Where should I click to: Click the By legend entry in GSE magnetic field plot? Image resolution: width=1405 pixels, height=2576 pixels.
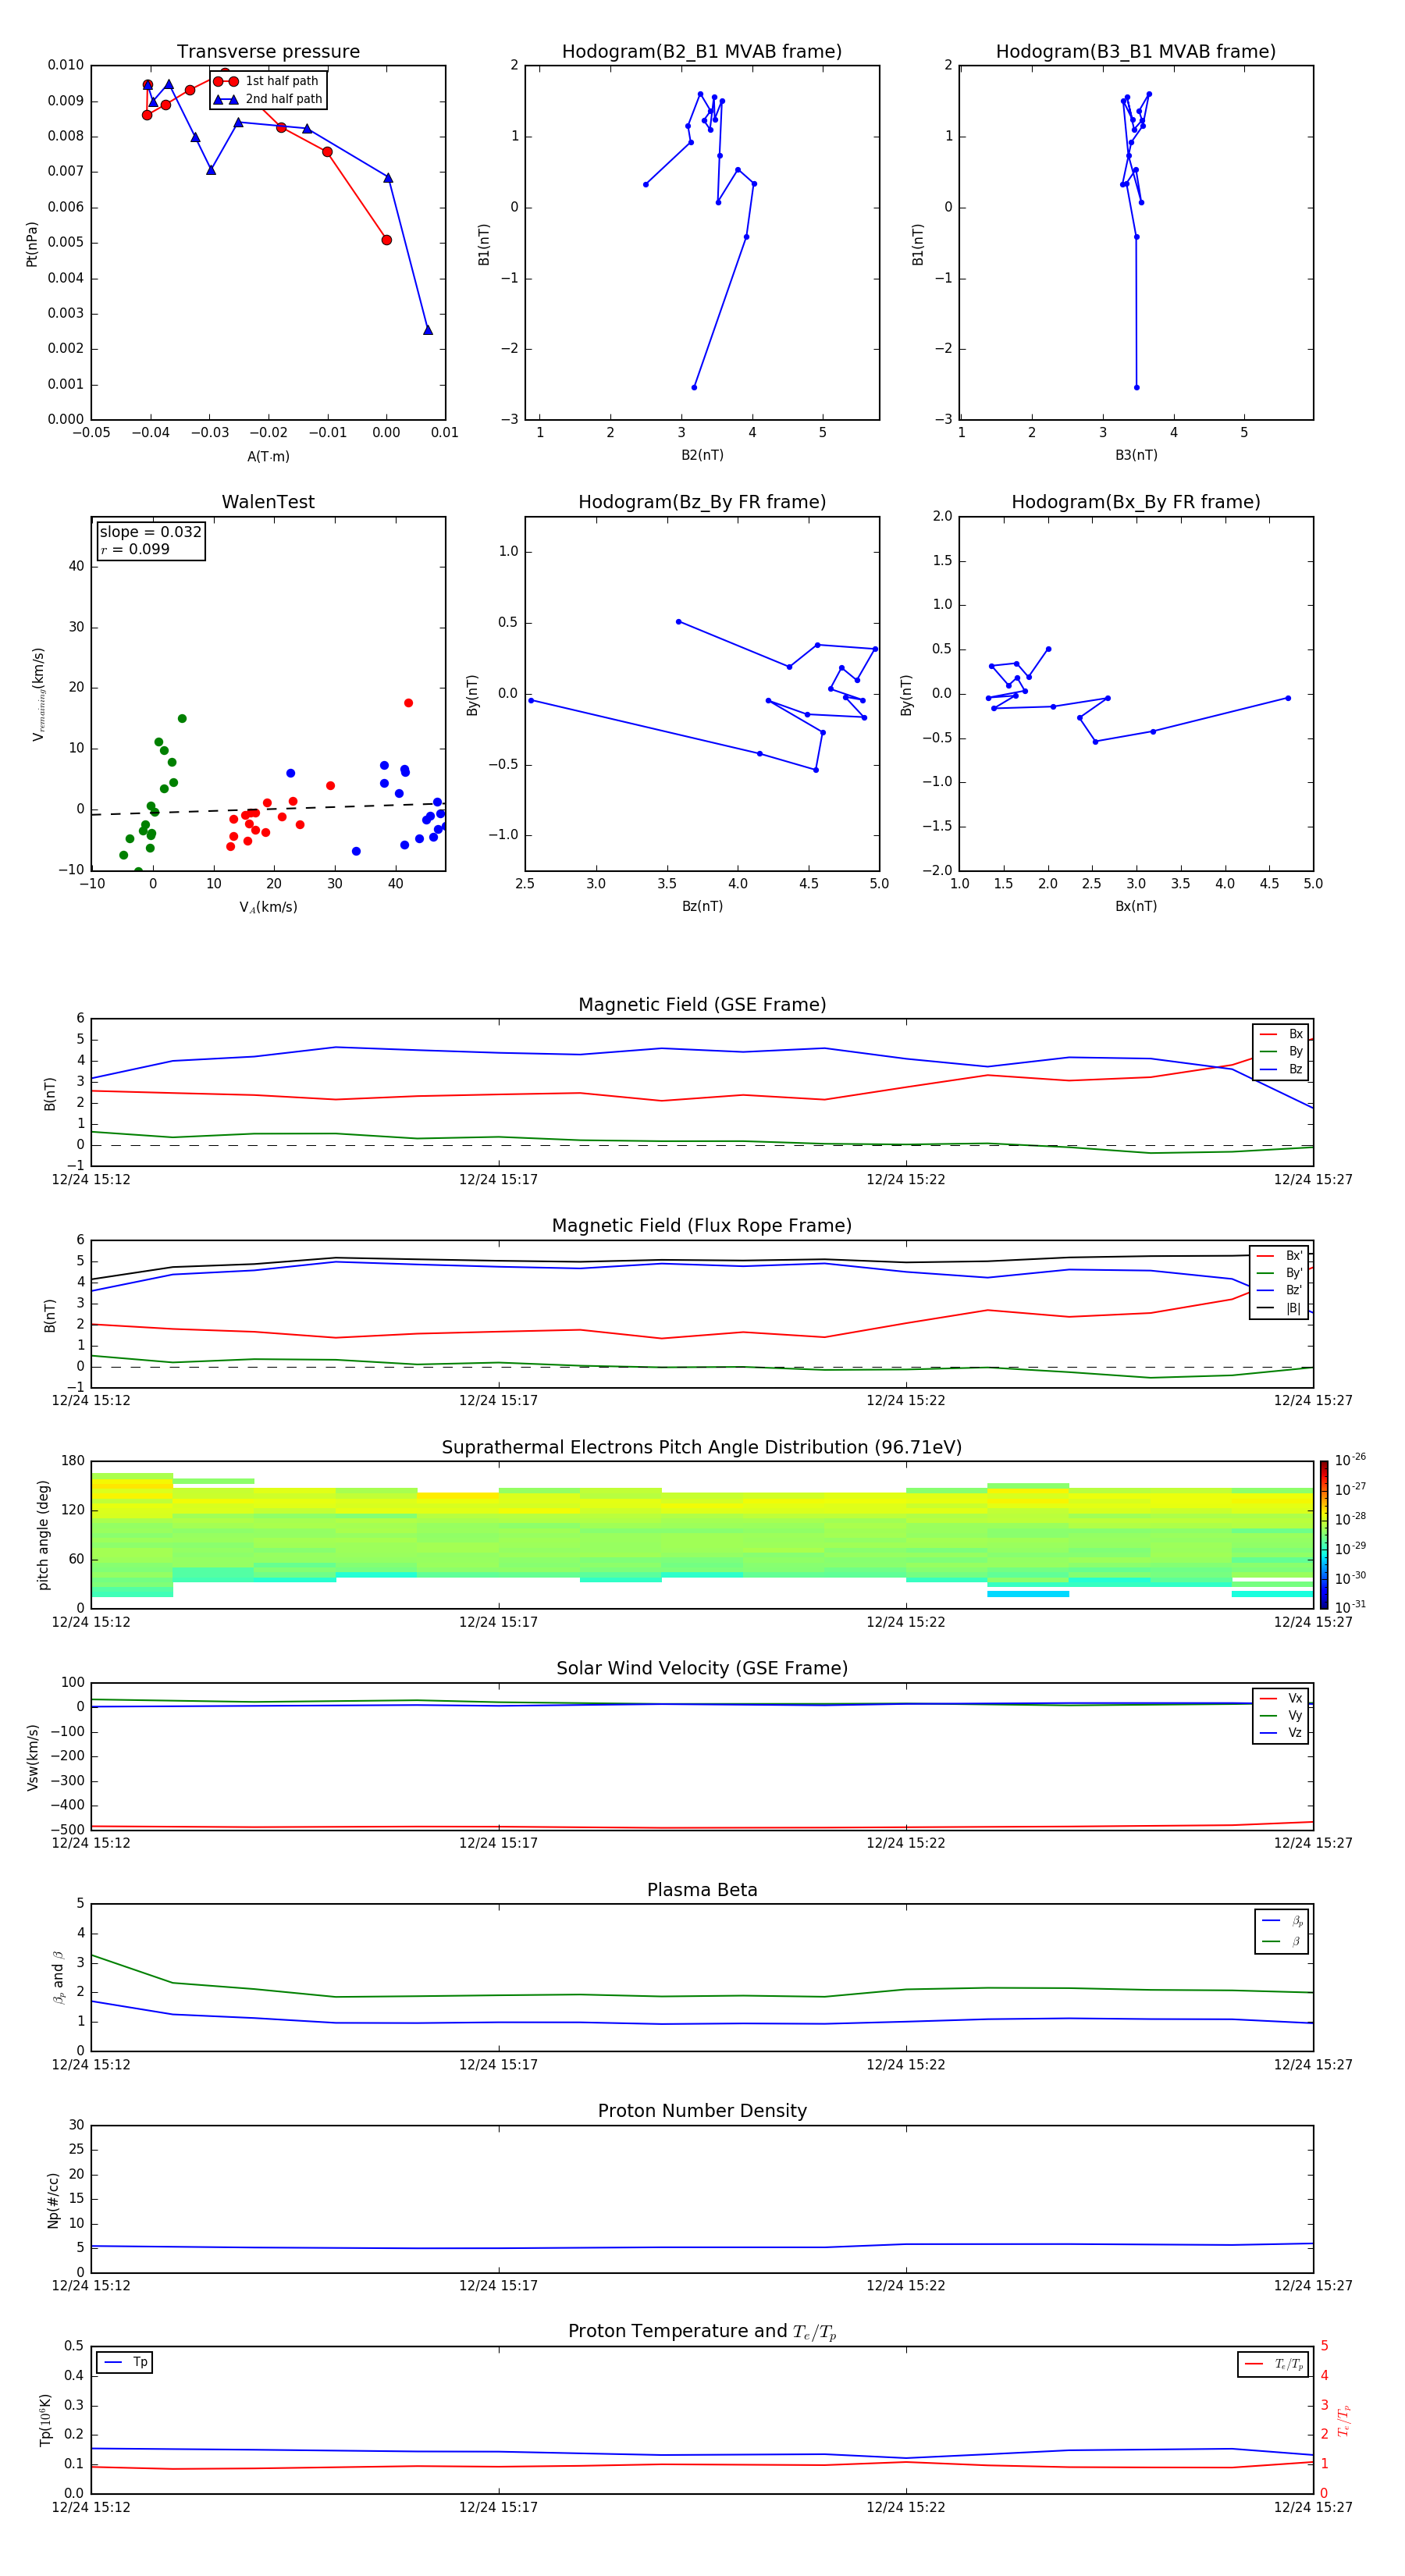click(1281, 1052)
